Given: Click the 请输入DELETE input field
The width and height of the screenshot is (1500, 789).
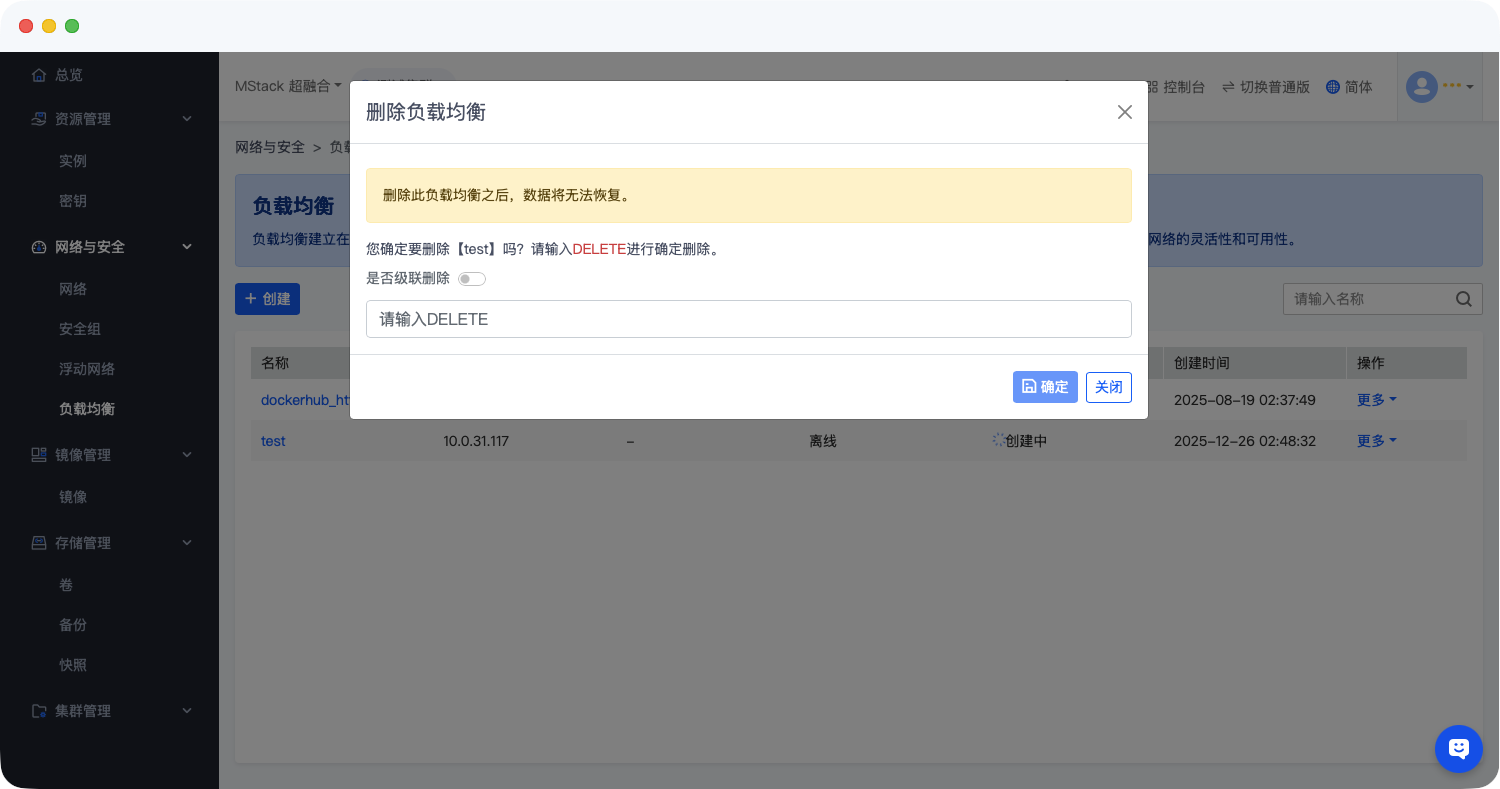Looking at the screenshot, I should pos(748,319).
